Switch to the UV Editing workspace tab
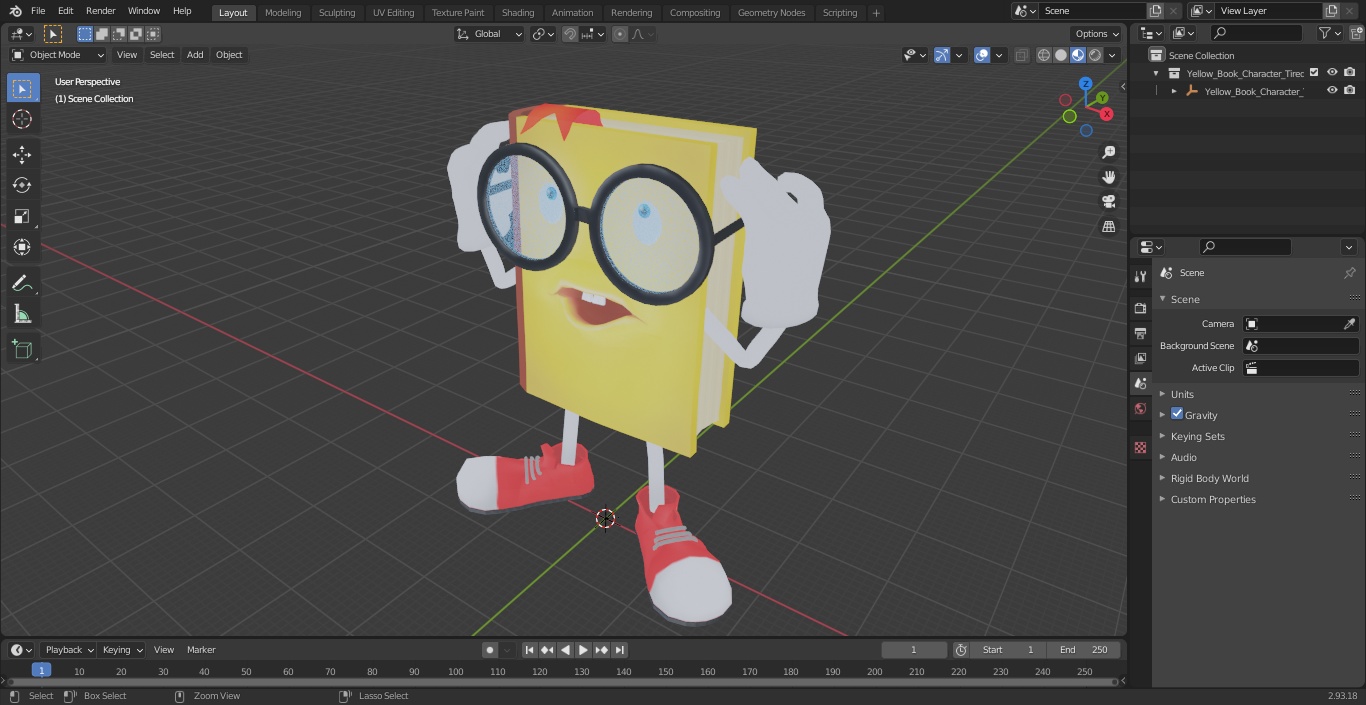Image resolution: width=1366 pixels, height=705 pixels. coord(393,13)
